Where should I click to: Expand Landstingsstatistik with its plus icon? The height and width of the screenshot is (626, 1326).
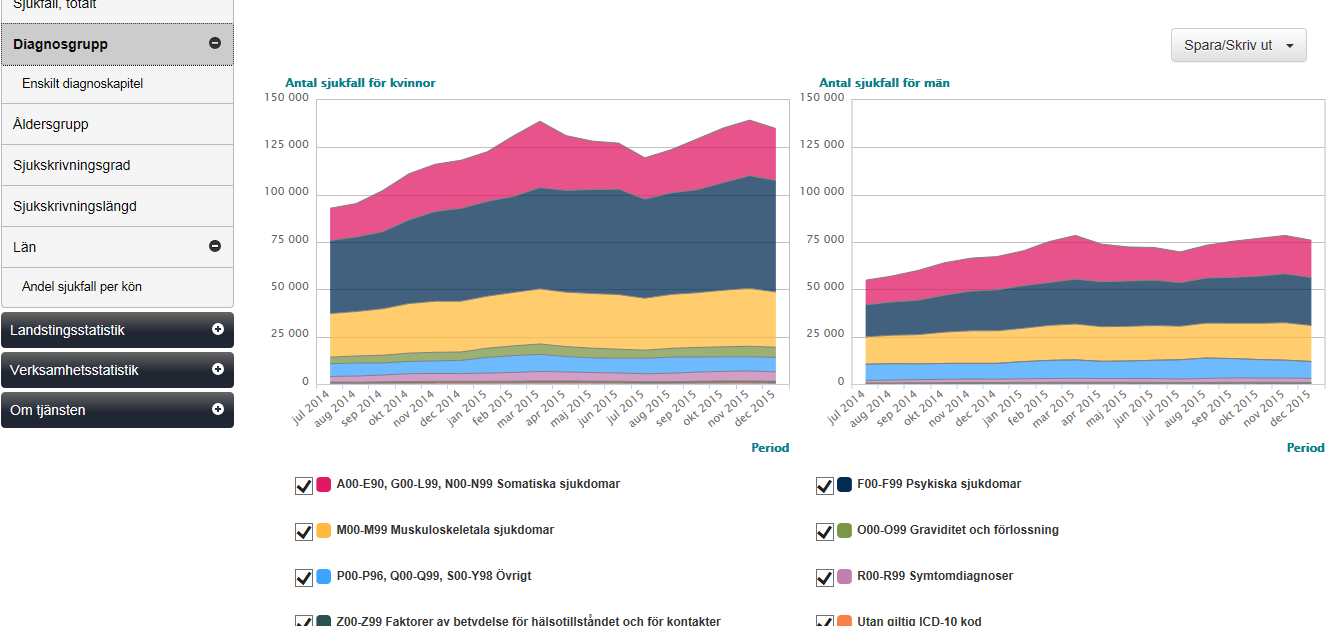point(218,329)
